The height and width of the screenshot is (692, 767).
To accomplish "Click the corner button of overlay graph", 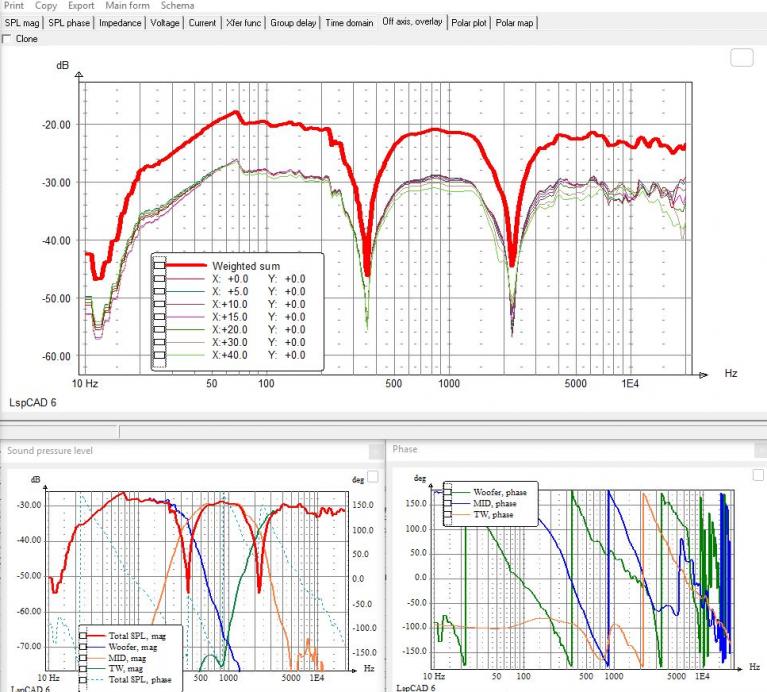I will (742, 58).
